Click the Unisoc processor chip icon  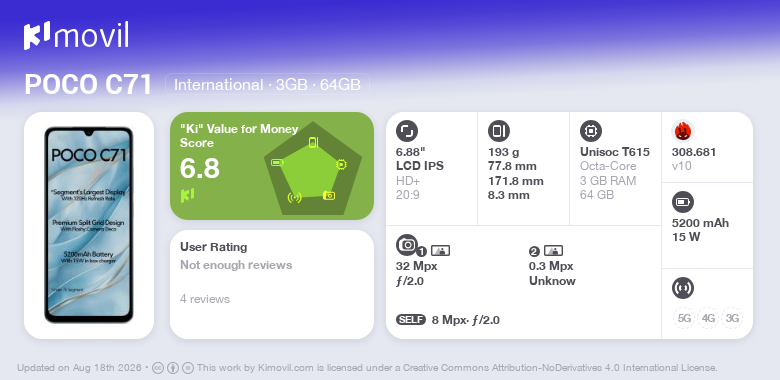591,131
